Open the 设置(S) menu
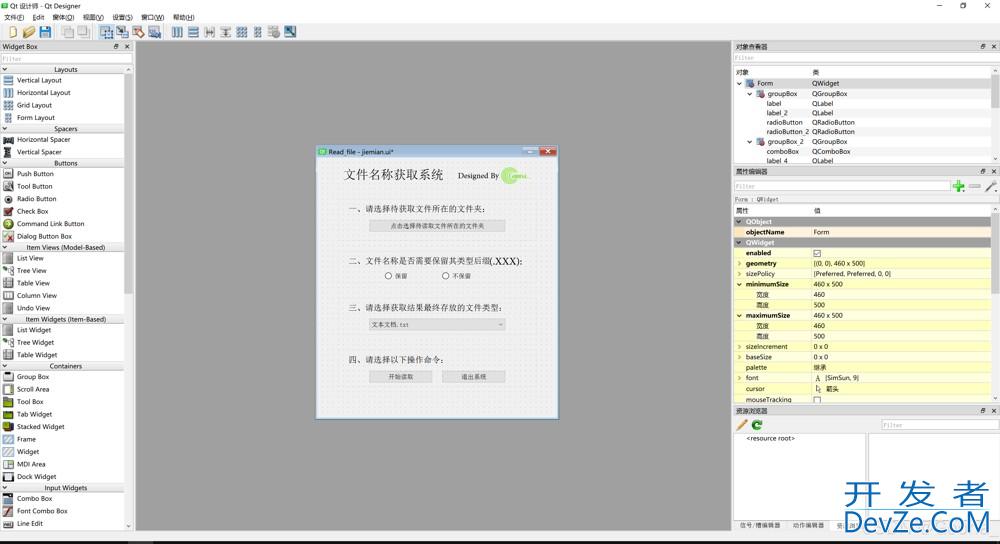Screen dimensions: 1000x544 click(122, 17)
